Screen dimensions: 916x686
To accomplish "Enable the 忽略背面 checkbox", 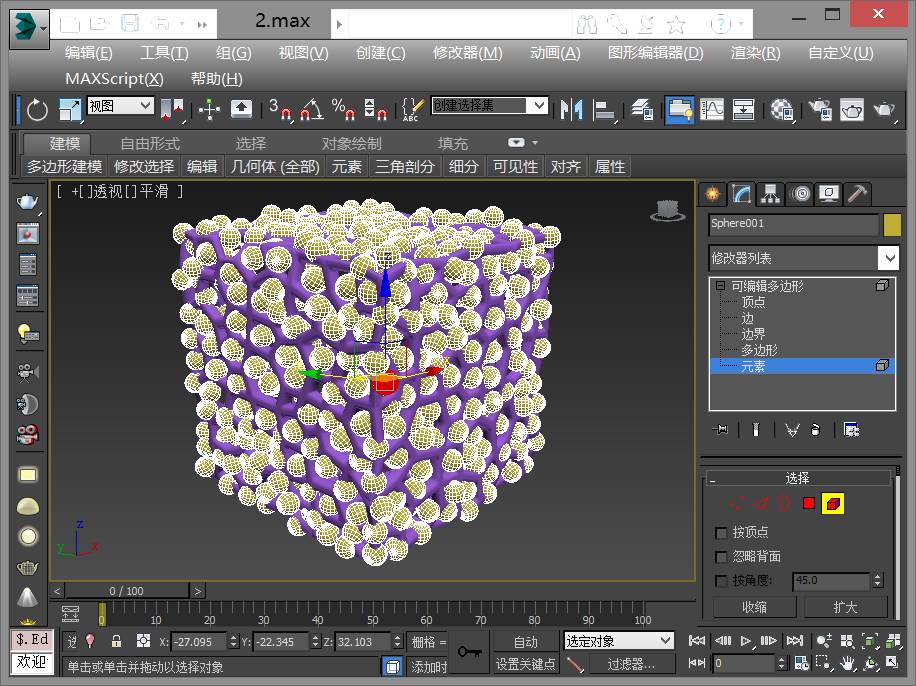I will tap(721, 557).
